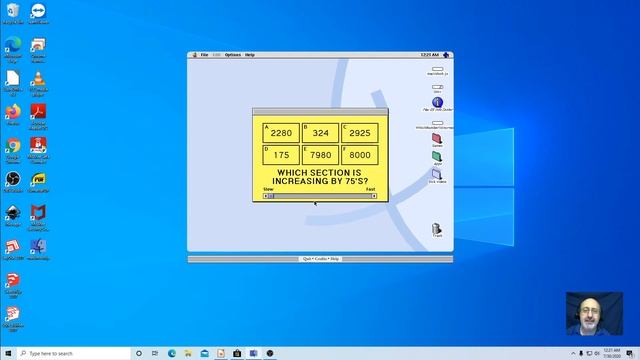Open the notification center icon
Screen dimensions: 640x360
click(630, 353)
